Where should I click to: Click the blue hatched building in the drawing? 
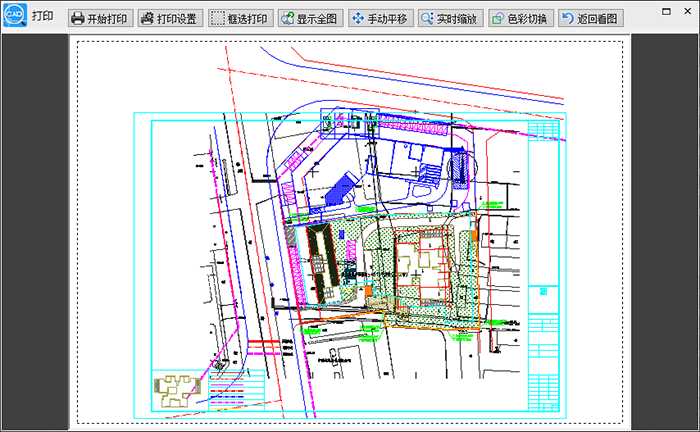pyautogui.click(x=343, y=190)
